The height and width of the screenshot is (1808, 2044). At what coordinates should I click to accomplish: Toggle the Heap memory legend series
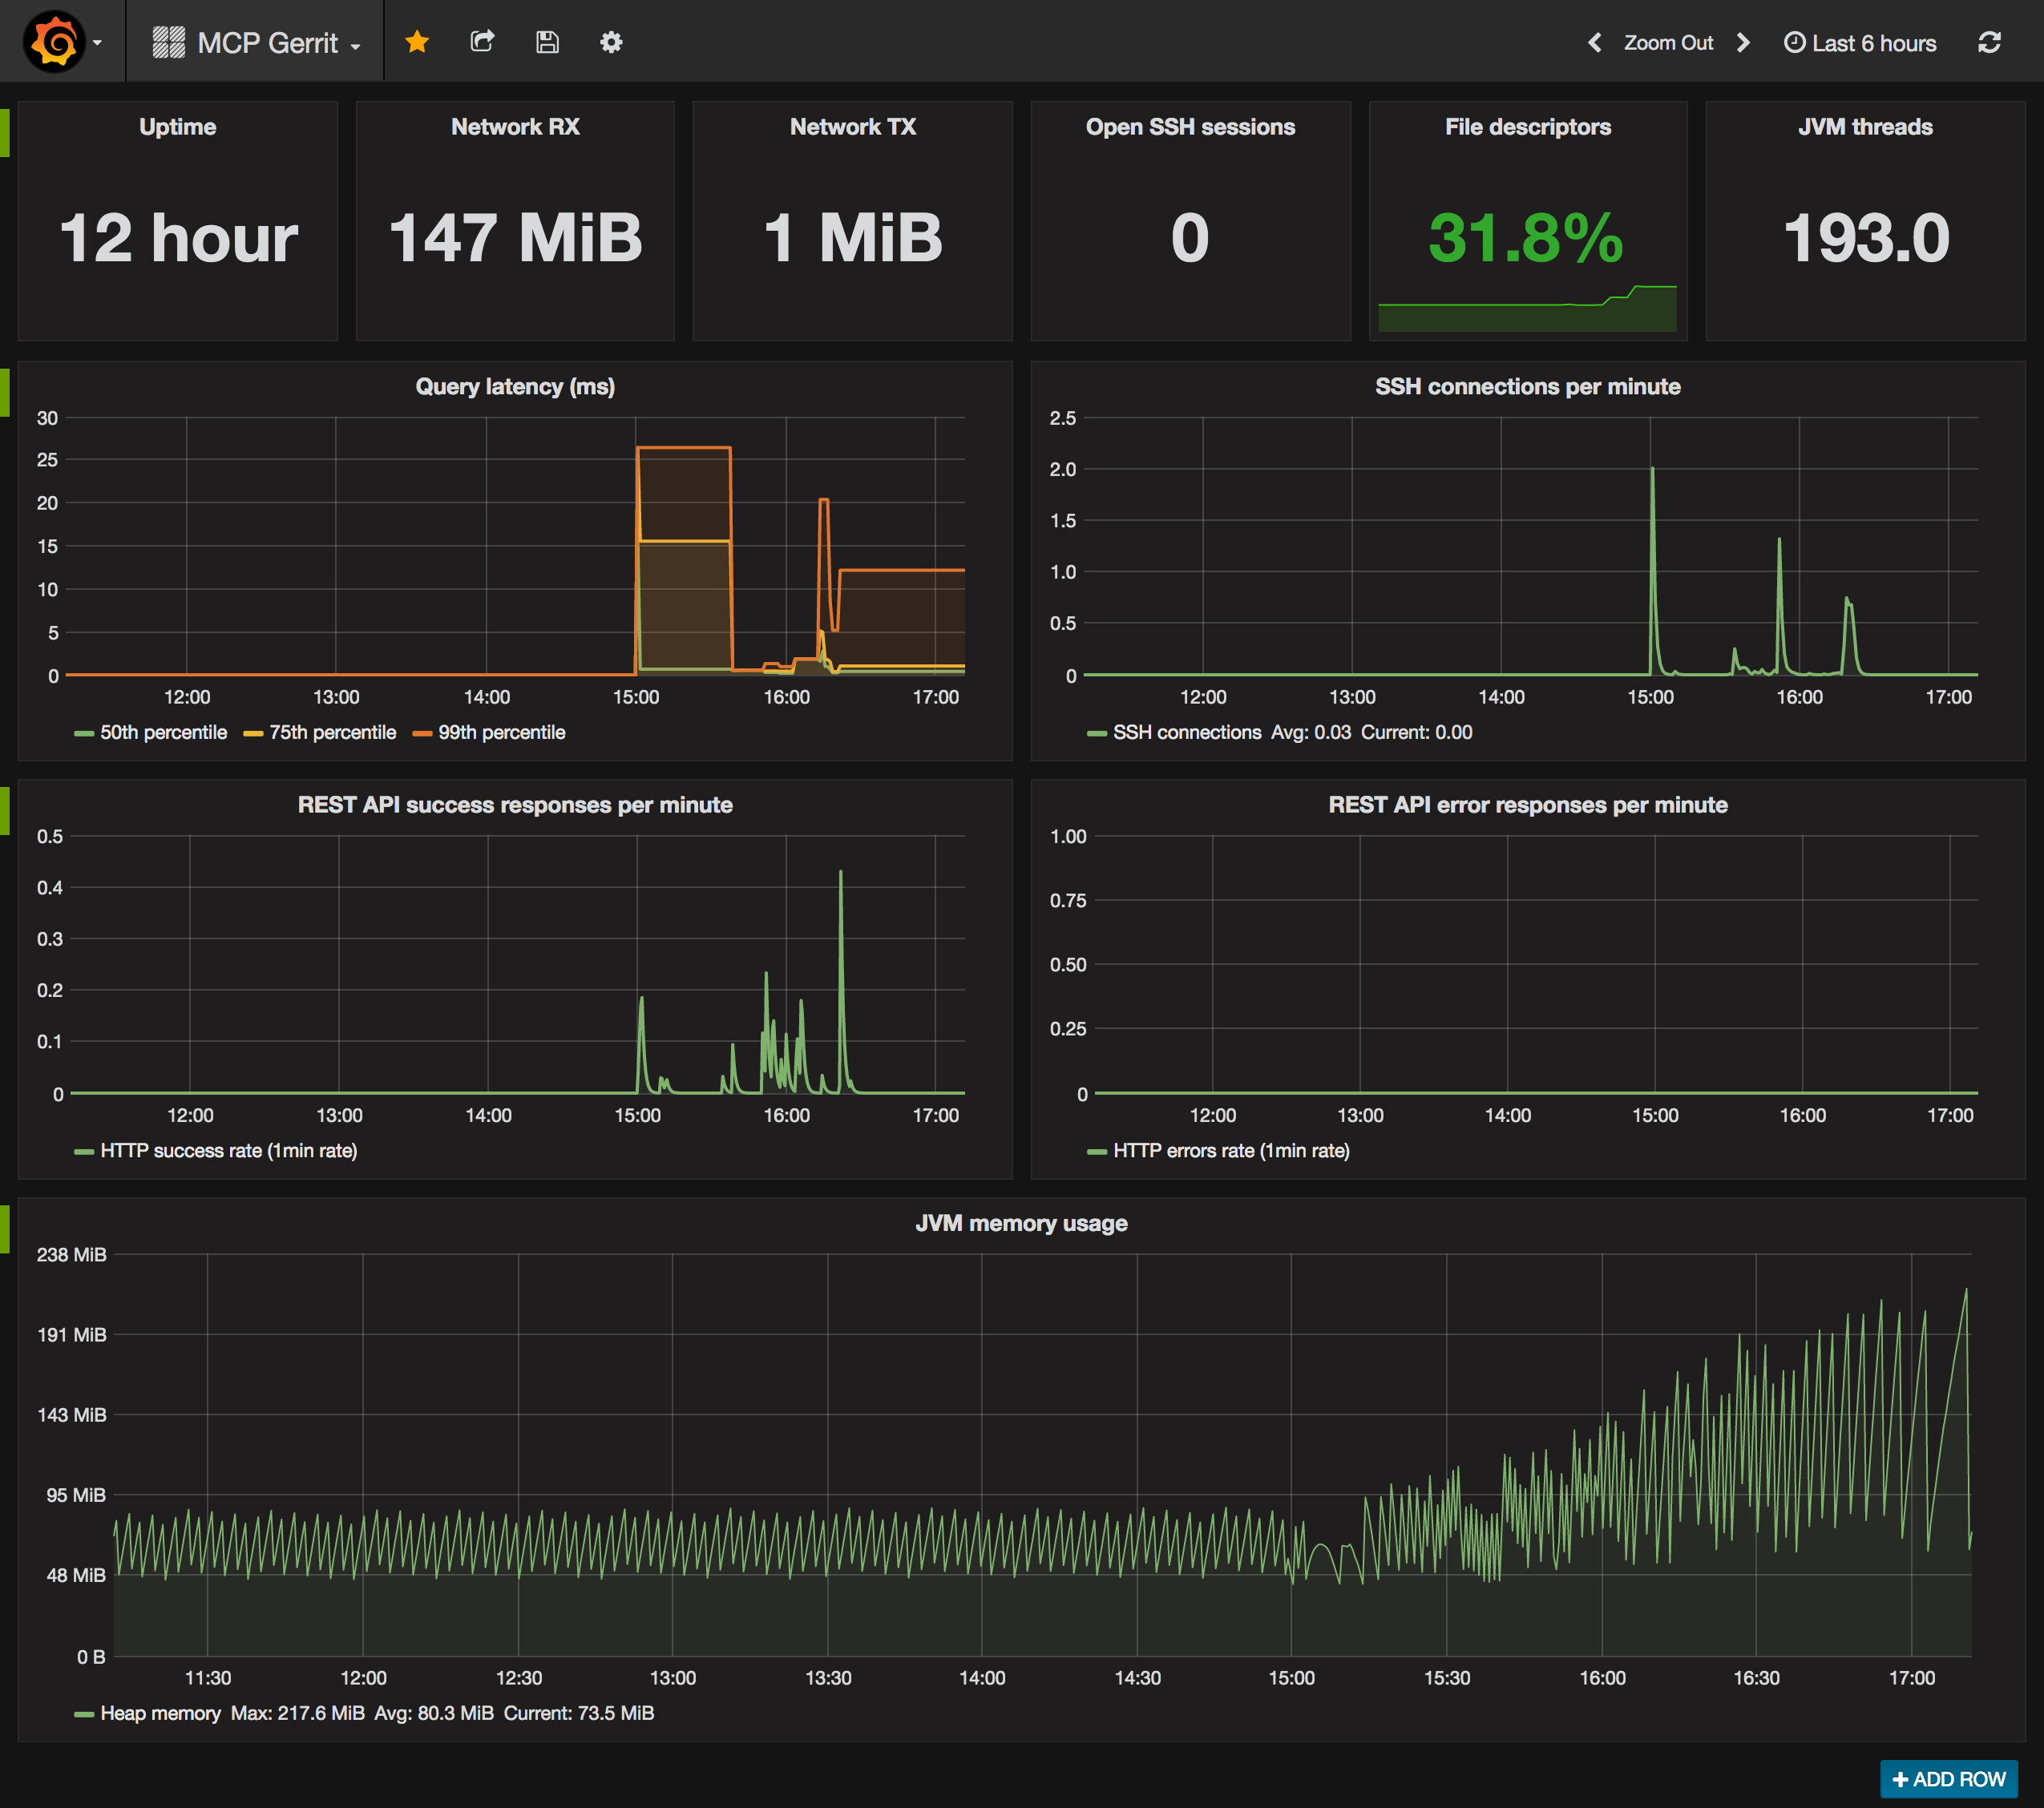[160, 1713]
